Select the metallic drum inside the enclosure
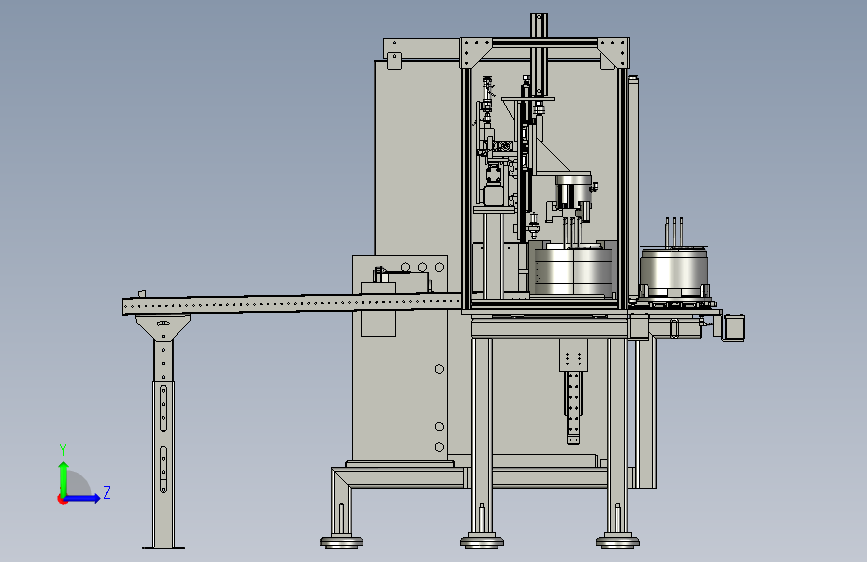The width and height of the screenshot is (867, 562). [x=571, y=269]
